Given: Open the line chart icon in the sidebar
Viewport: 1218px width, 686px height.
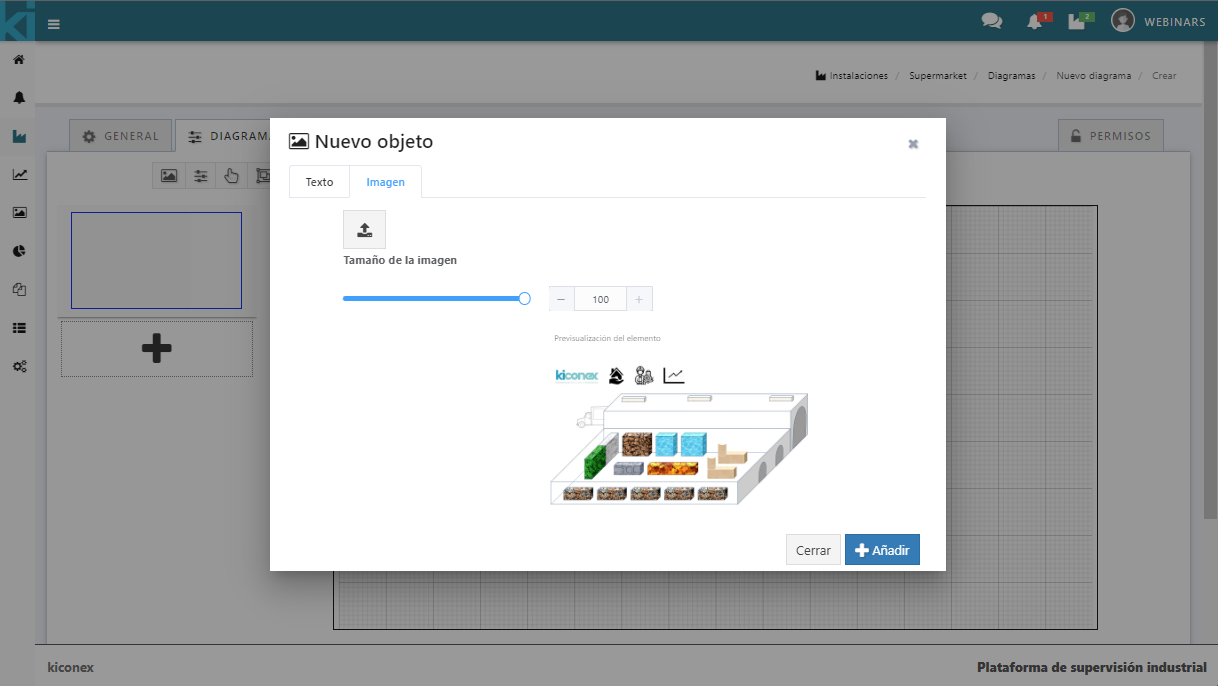Looking at the screenshot, I should tap(19, 175).
